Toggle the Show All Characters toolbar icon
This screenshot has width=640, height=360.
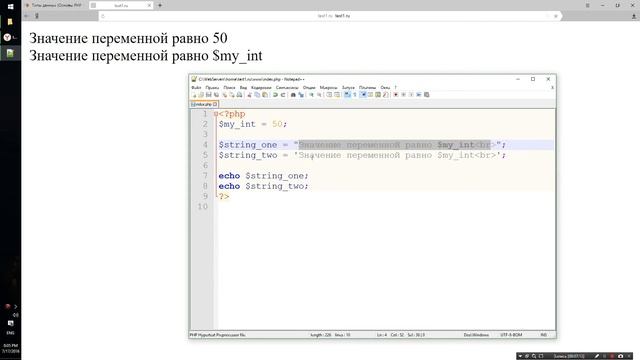[355, 95]
